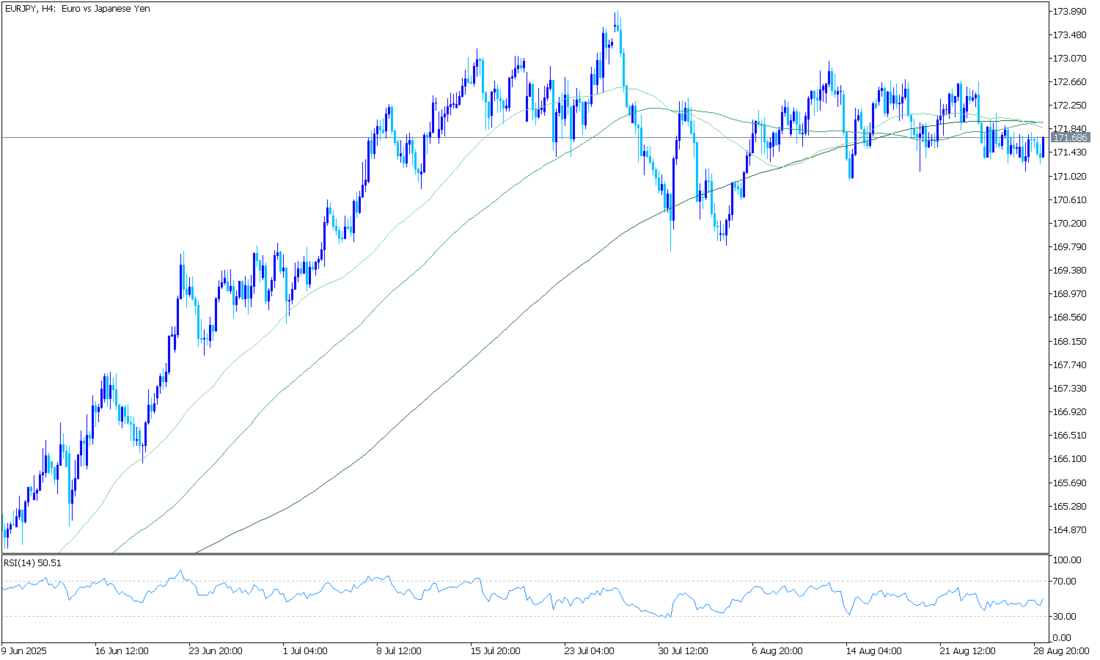Click the 173.890 price axis label
The image size is (1100, 660).
tap(1070, 12)
